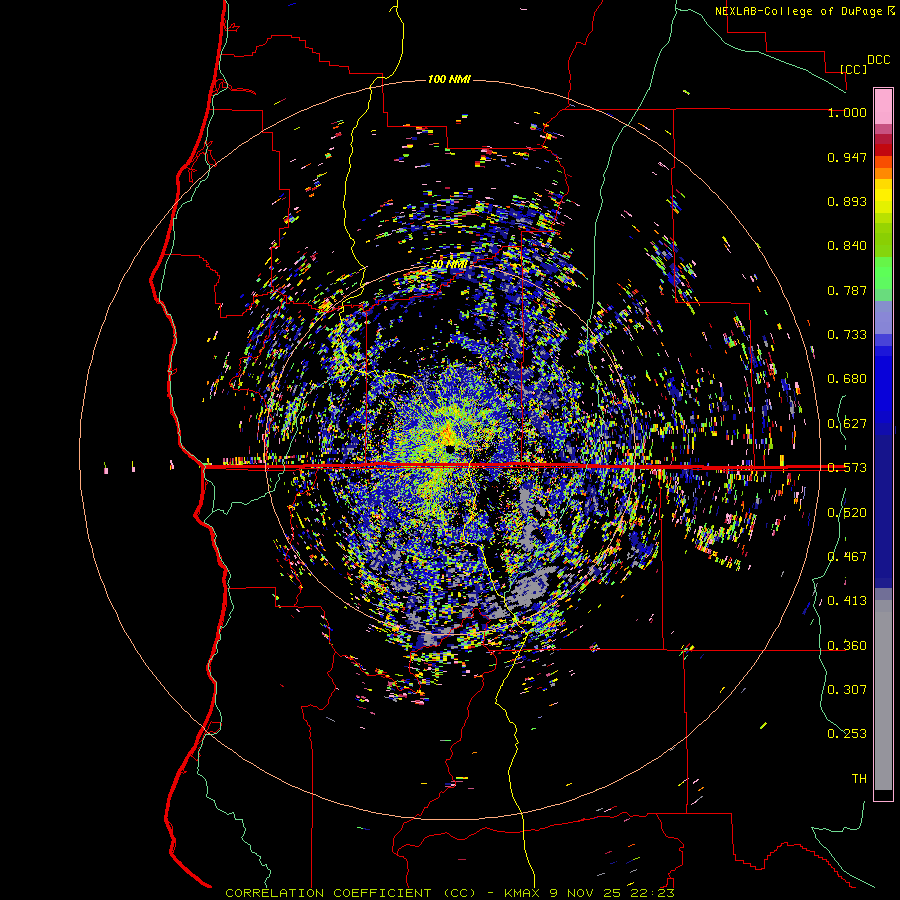Click the 0.307 scale value
Screen dimensions: 900x900
(x=847, y=690)
